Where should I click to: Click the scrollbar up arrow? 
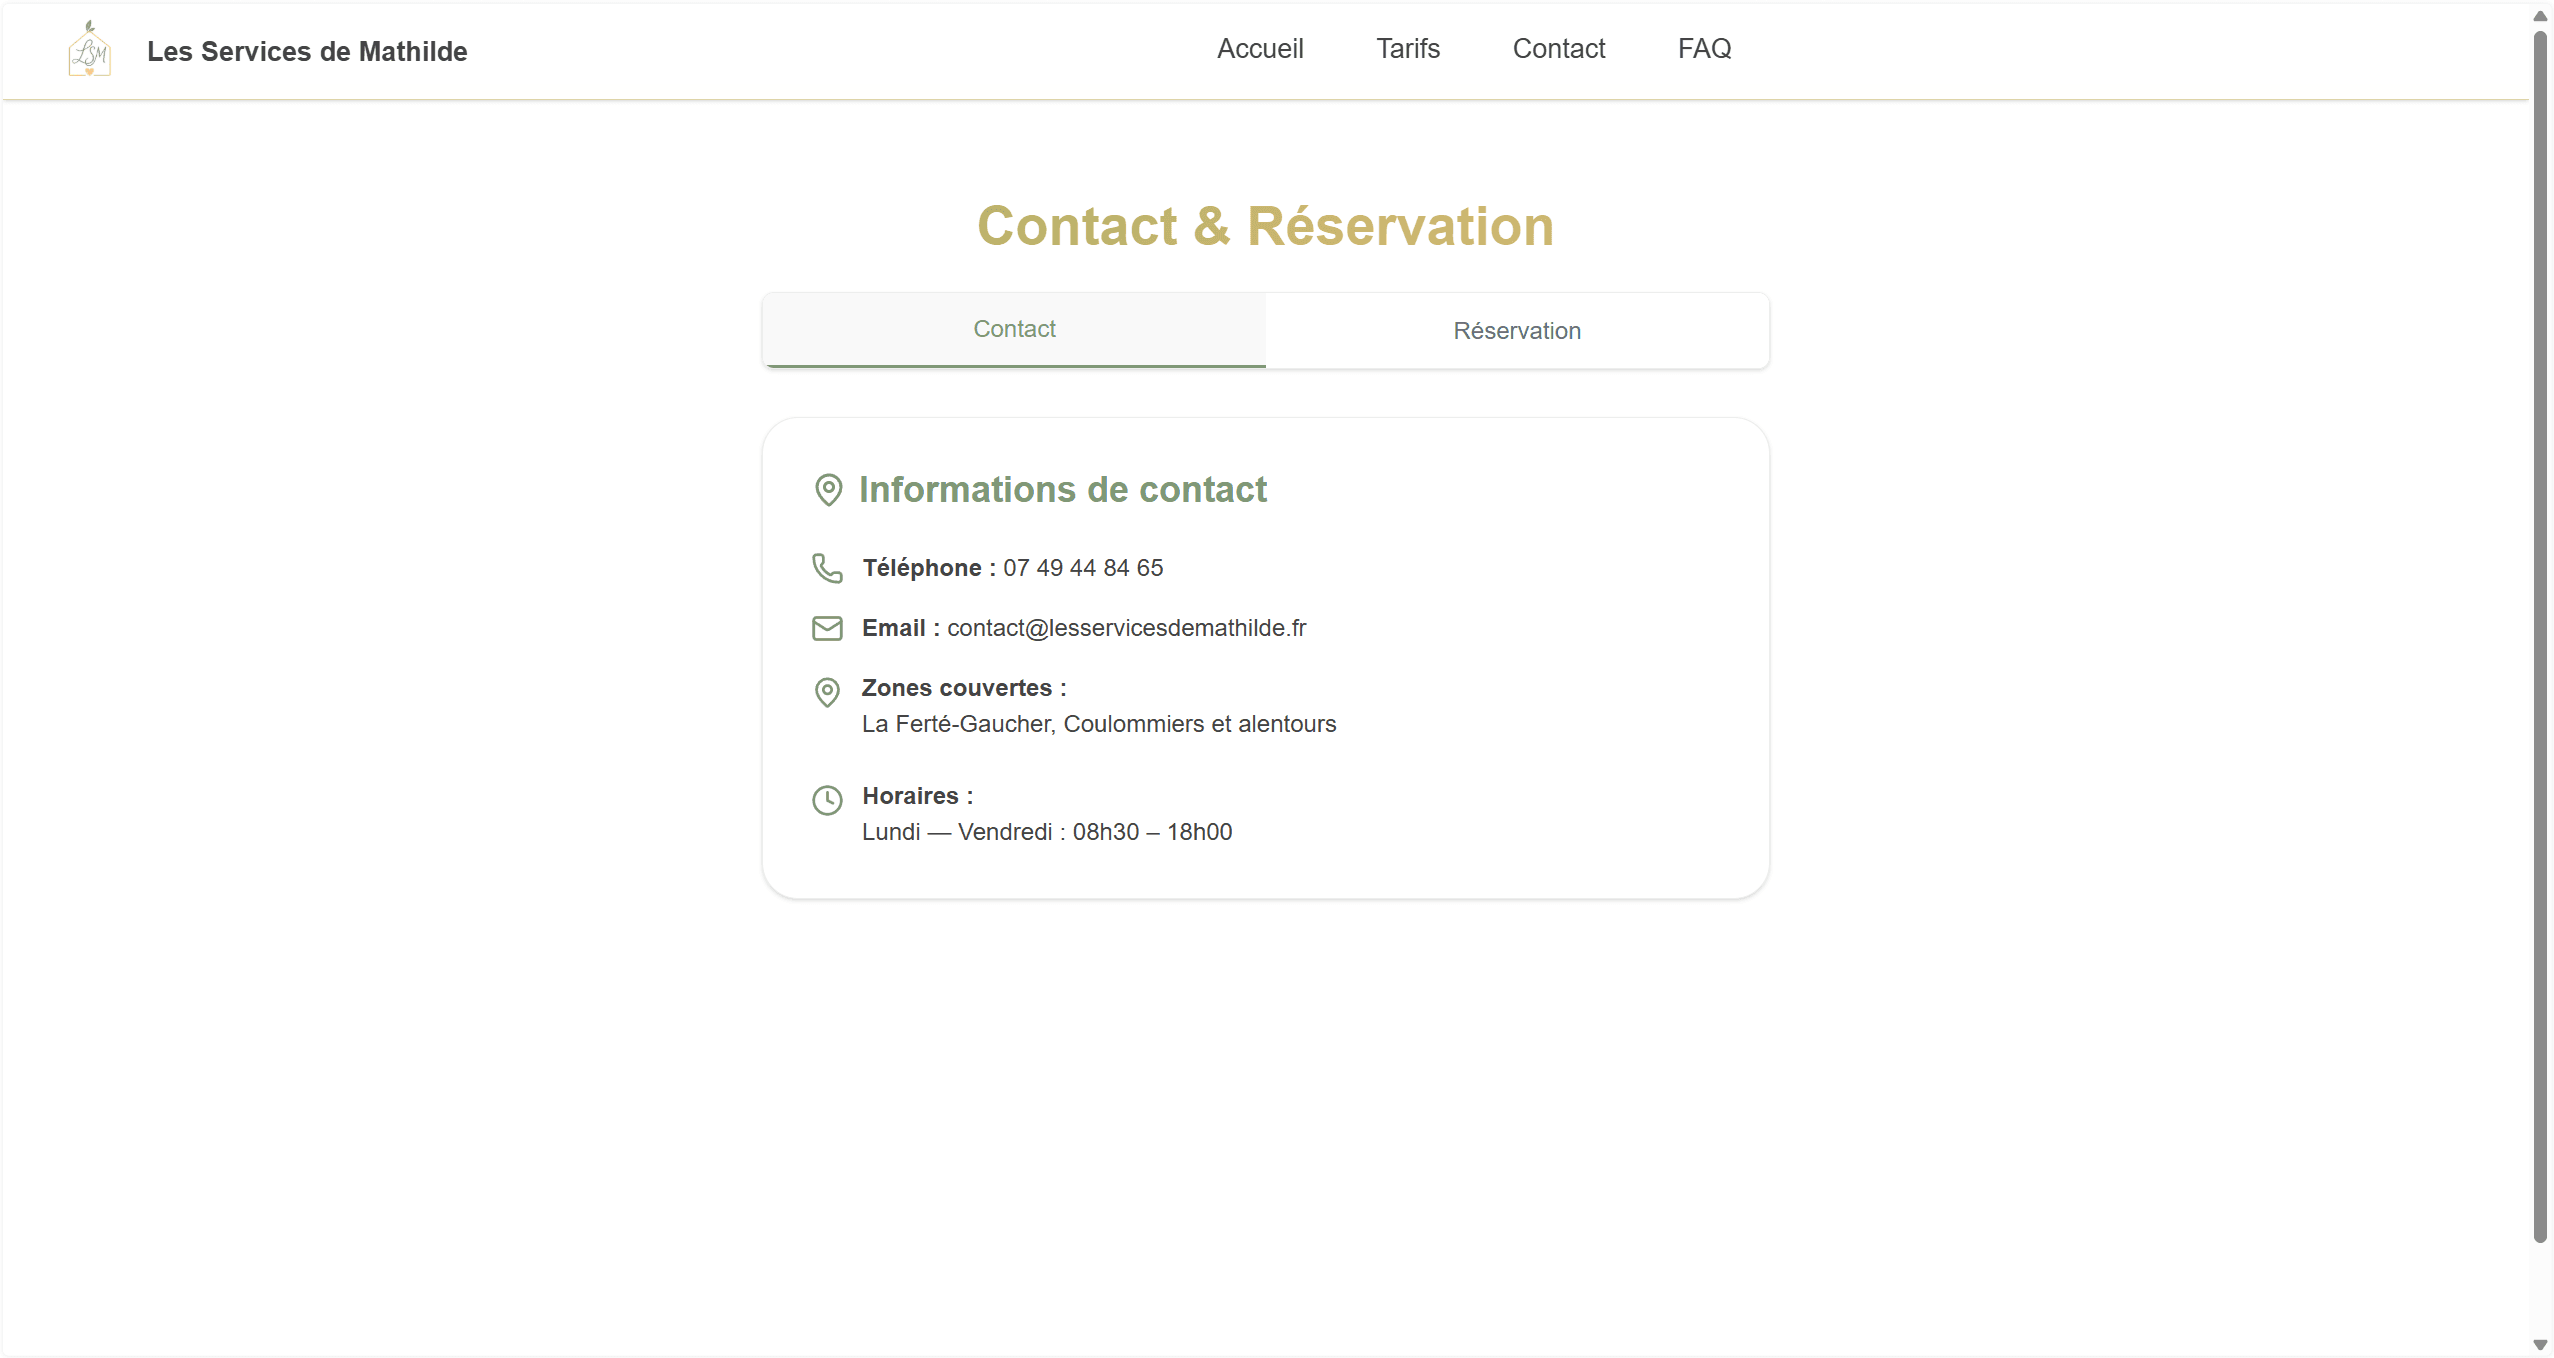[x=2540, y=16]
